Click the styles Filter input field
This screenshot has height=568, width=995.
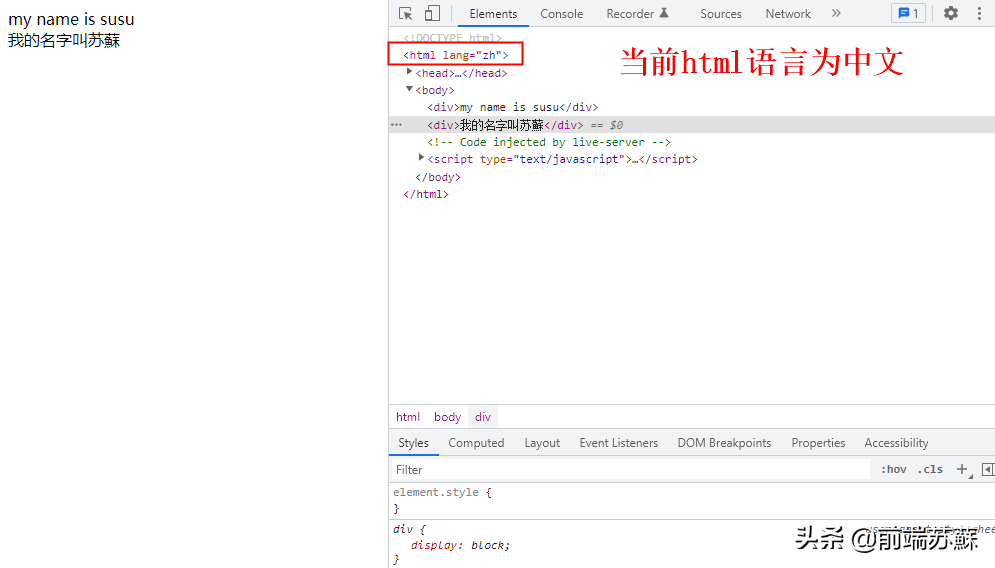pos(631,470)
